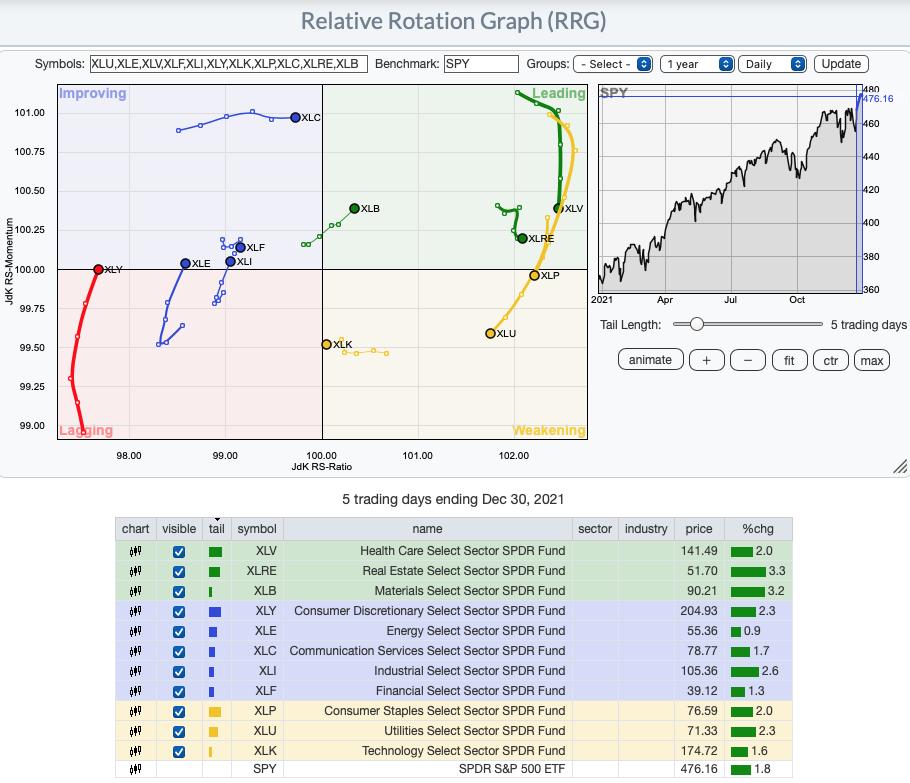Click the plus zoom-in button
This screenshot has height=783, width=910.
pyautogui.click(x=706, y=361)
